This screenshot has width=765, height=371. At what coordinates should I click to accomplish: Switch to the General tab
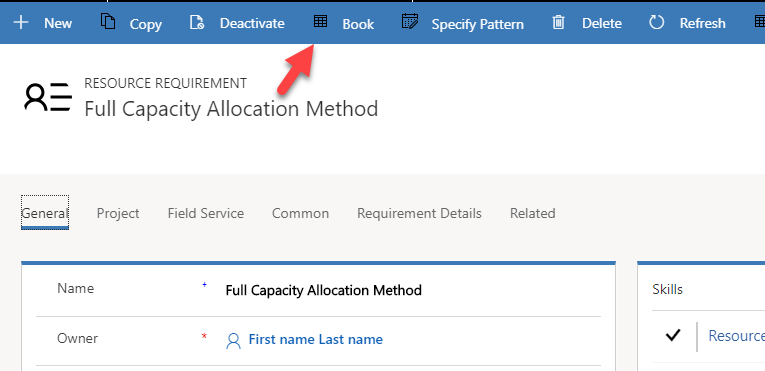[x=45, y=213]
